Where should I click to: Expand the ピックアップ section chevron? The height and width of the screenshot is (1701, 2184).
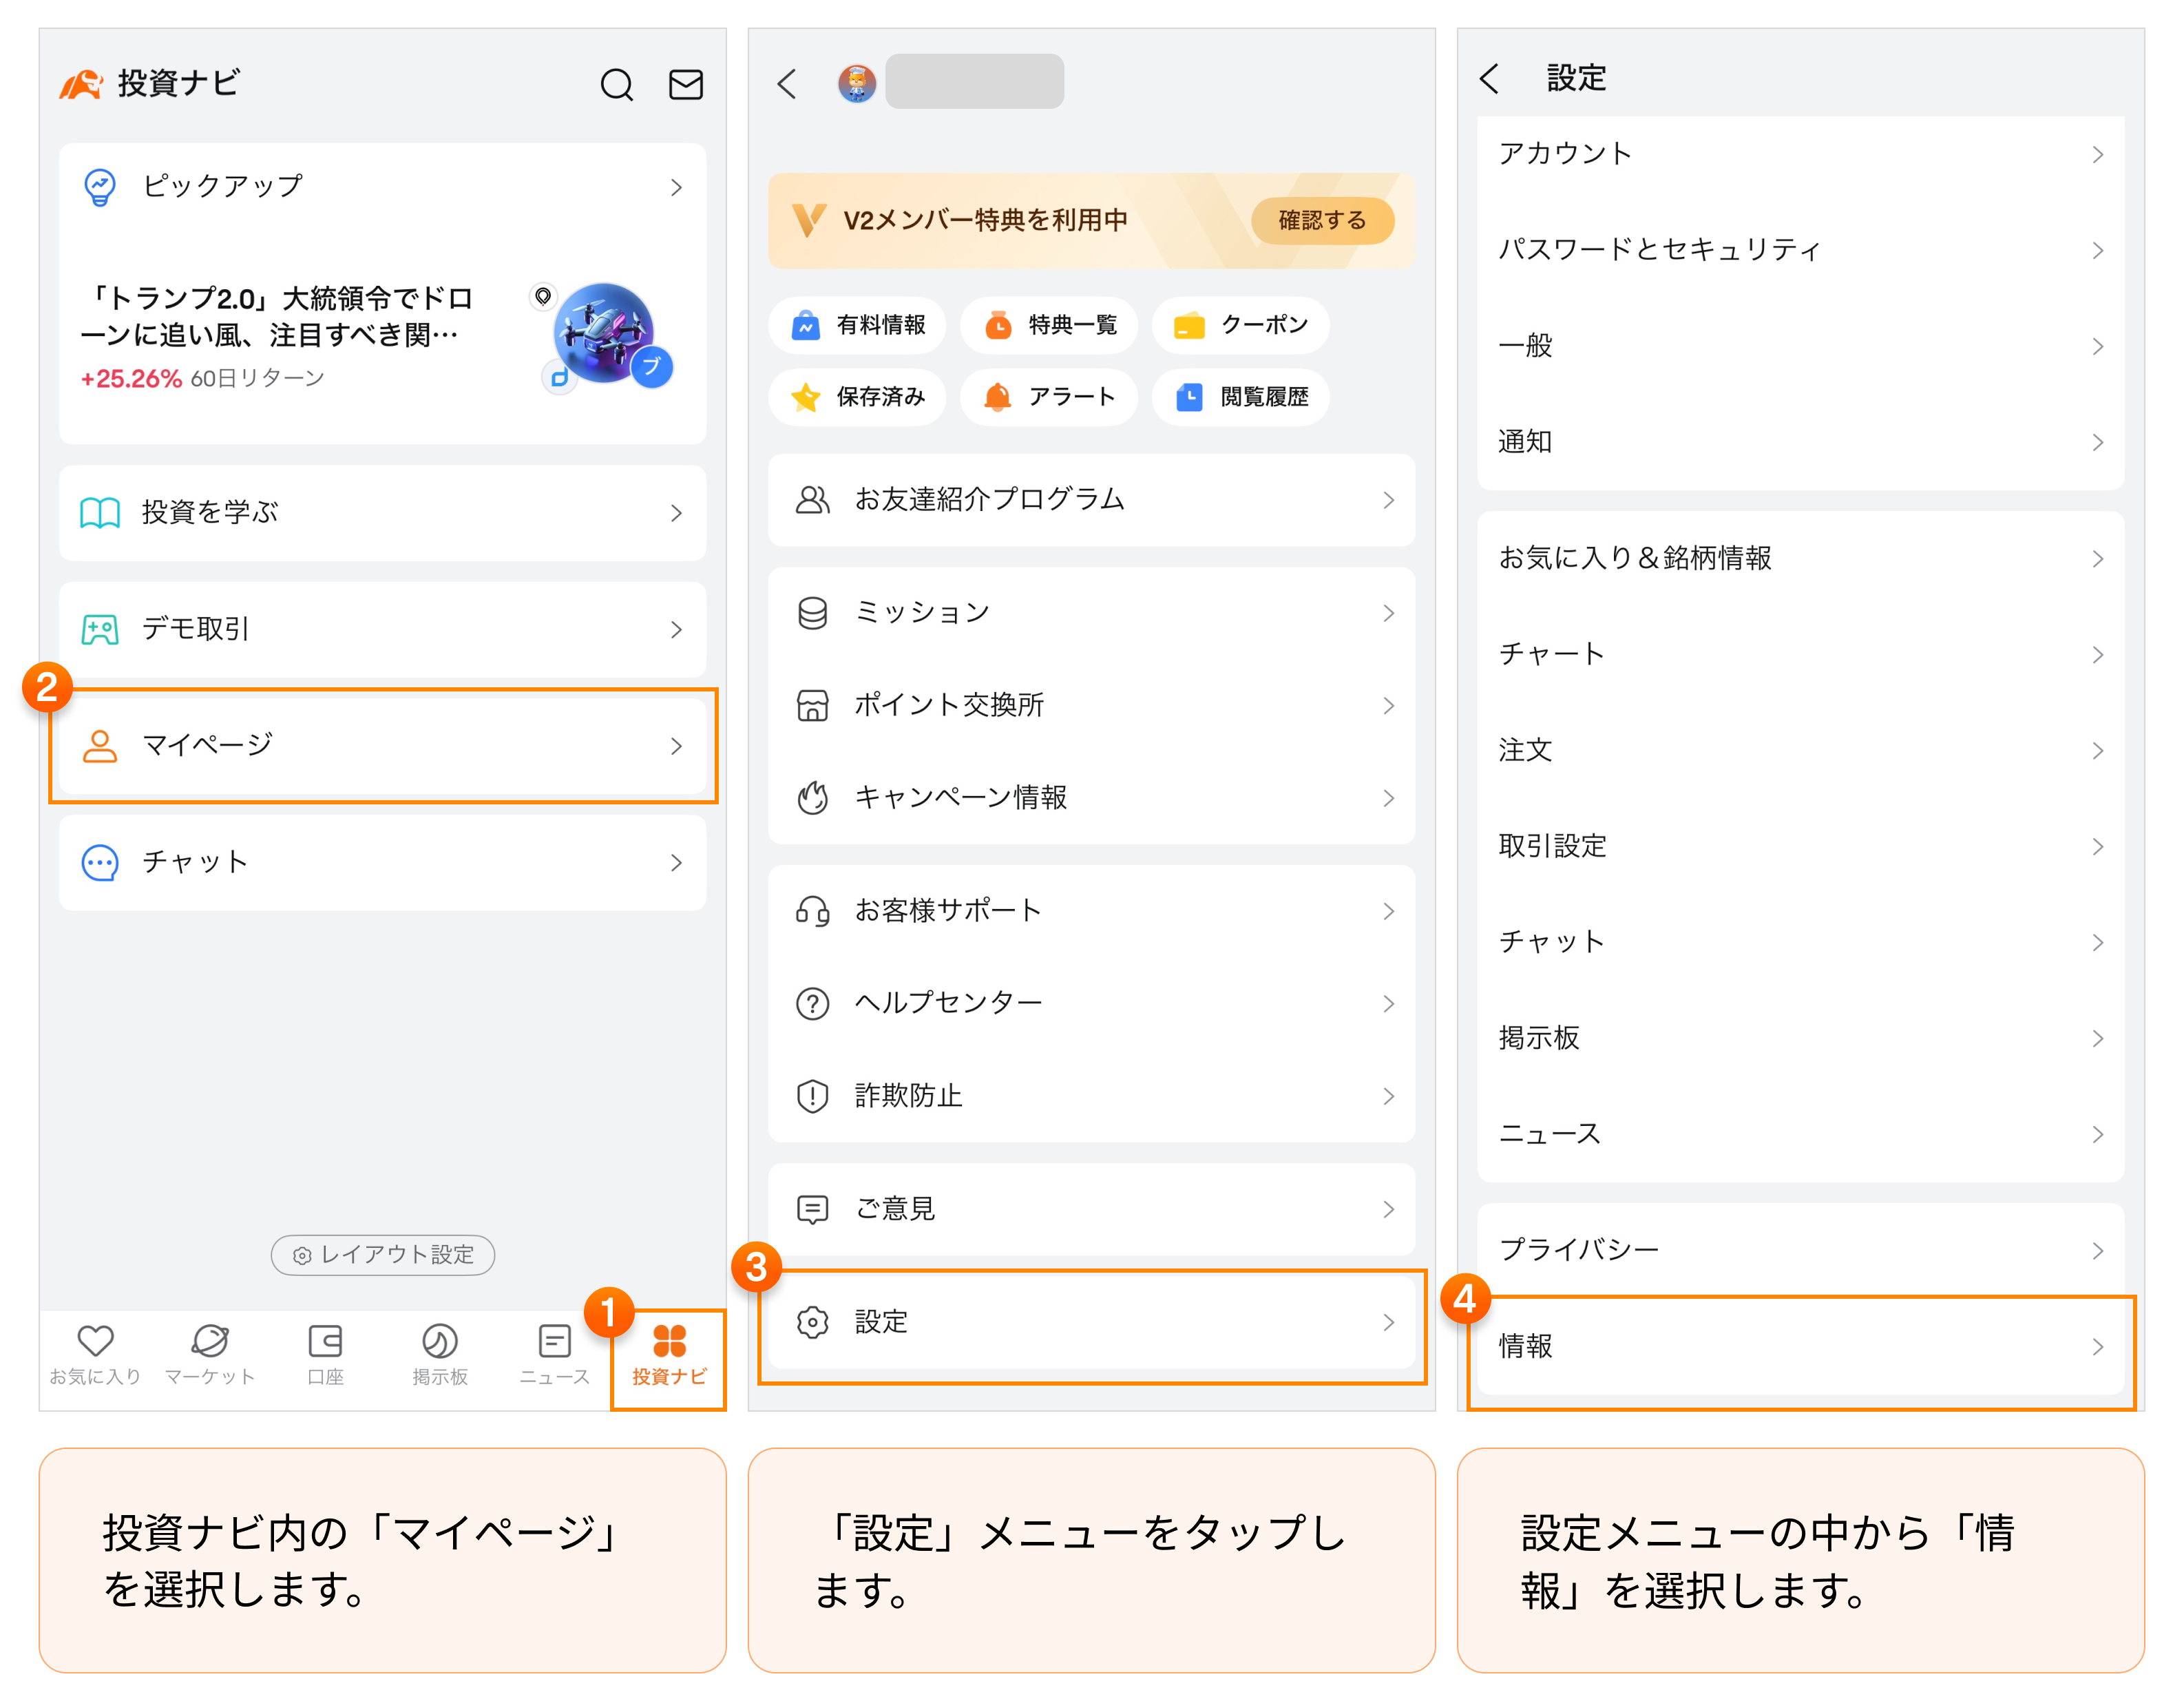coord(676,187)
